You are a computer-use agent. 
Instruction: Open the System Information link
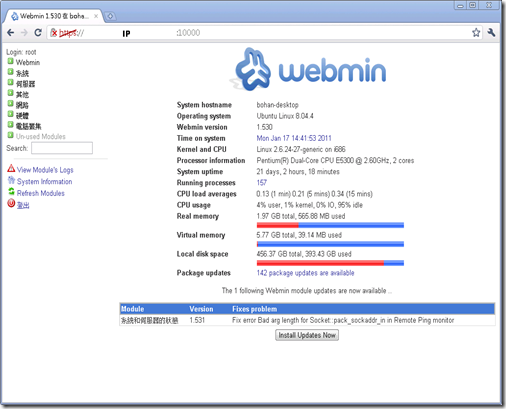[44, 182]
